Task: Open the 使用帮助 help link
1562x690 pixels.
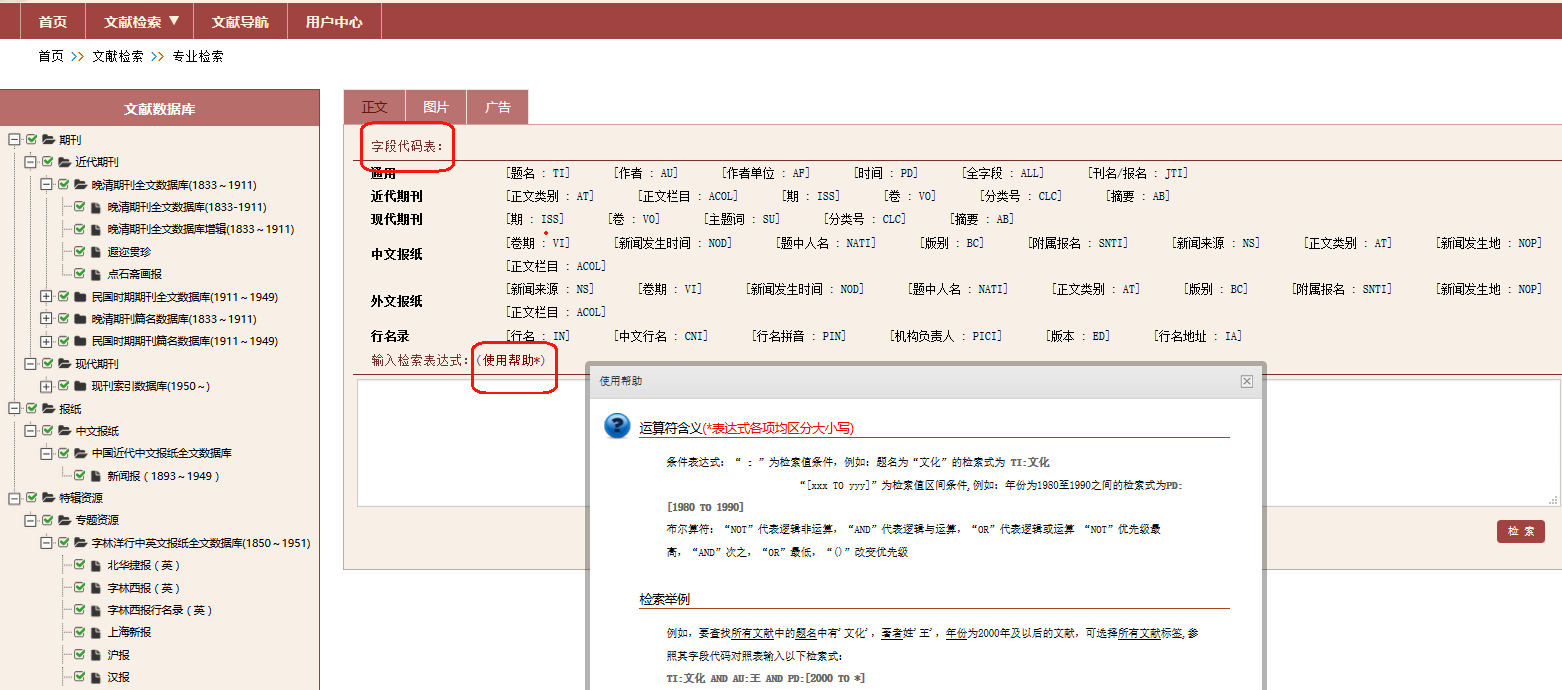Action: pyautogui.click(x=514, y=359)
